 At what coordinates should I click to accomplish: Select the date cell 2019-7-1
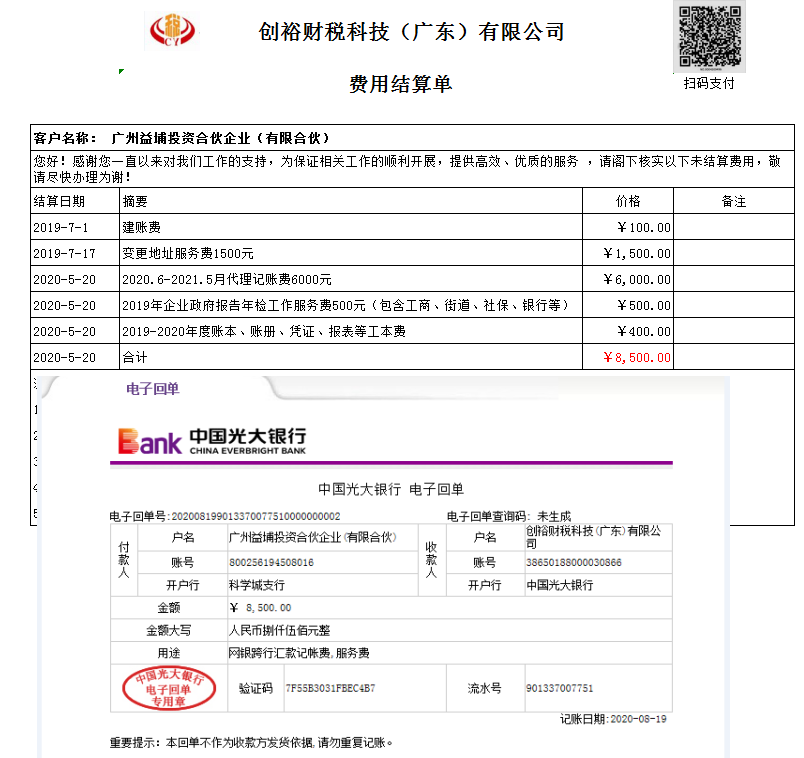pyautogui.click(x=75, y=227)
